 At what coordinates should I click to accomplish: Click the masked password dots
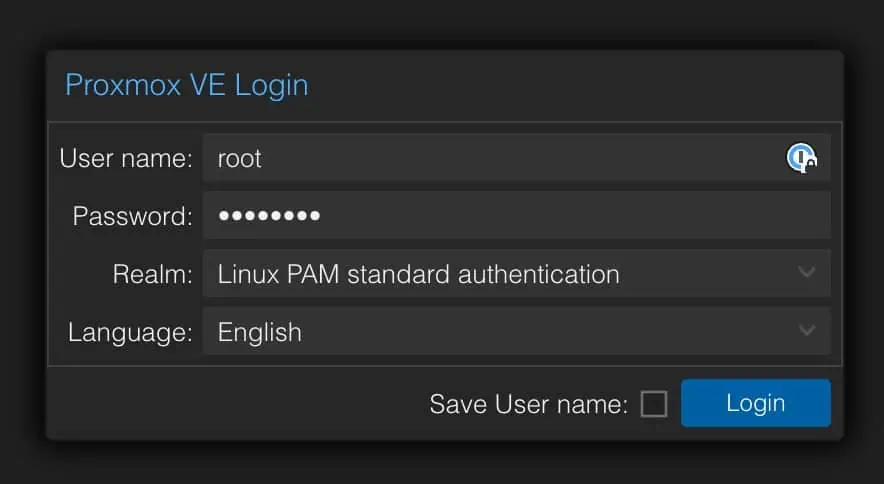[x=269, y=215]
